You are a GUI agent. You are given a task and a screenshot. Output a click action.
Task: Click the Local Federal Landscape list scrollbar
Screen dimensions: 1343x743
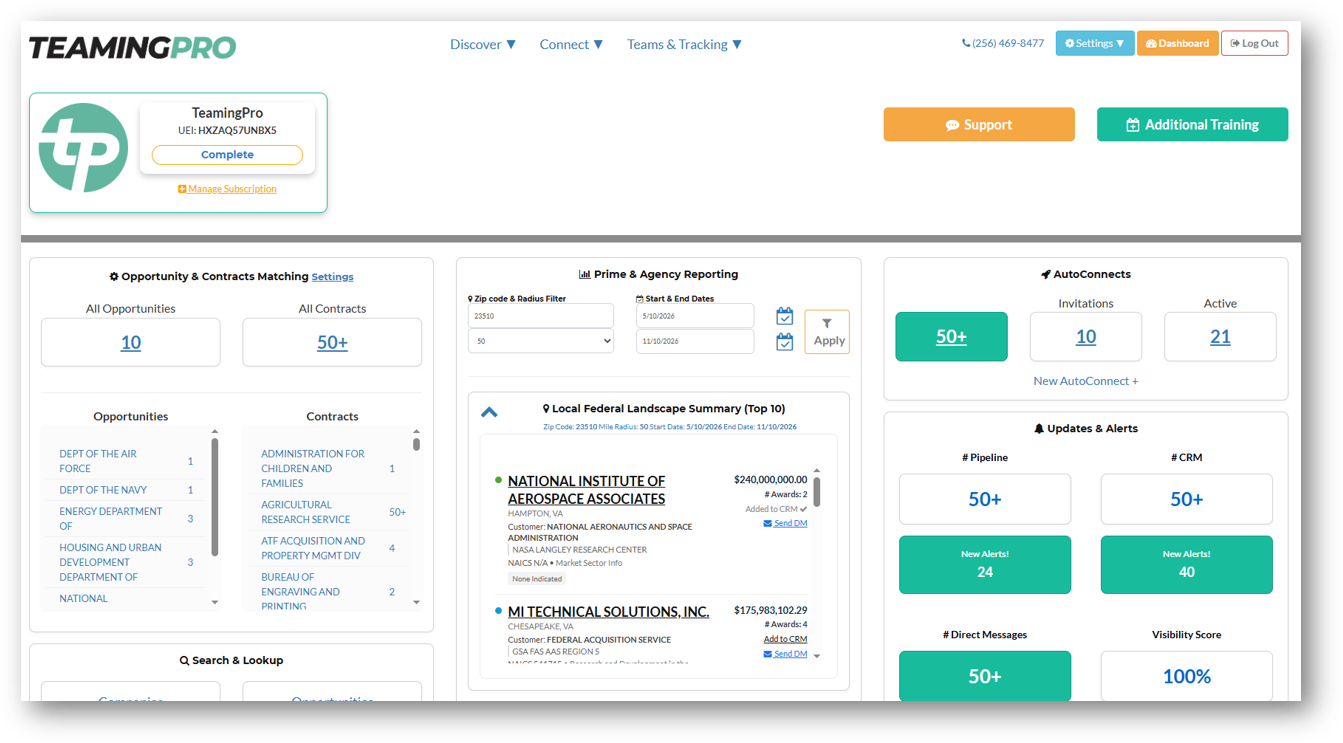point(817,492)
